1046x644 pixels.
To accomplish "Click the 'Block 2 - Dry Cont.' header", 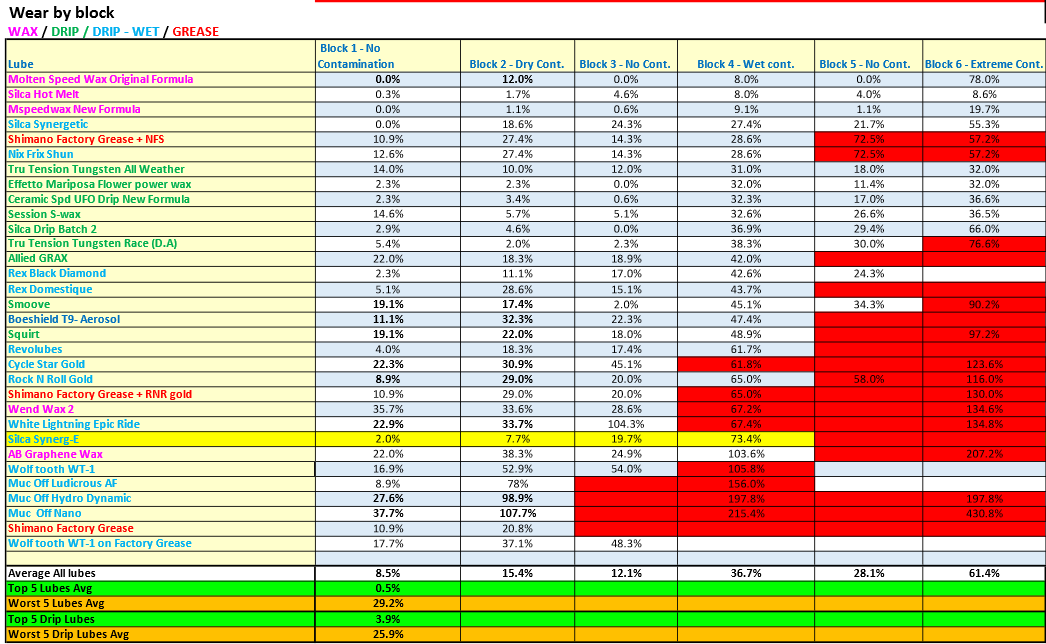I will [516, 64].
